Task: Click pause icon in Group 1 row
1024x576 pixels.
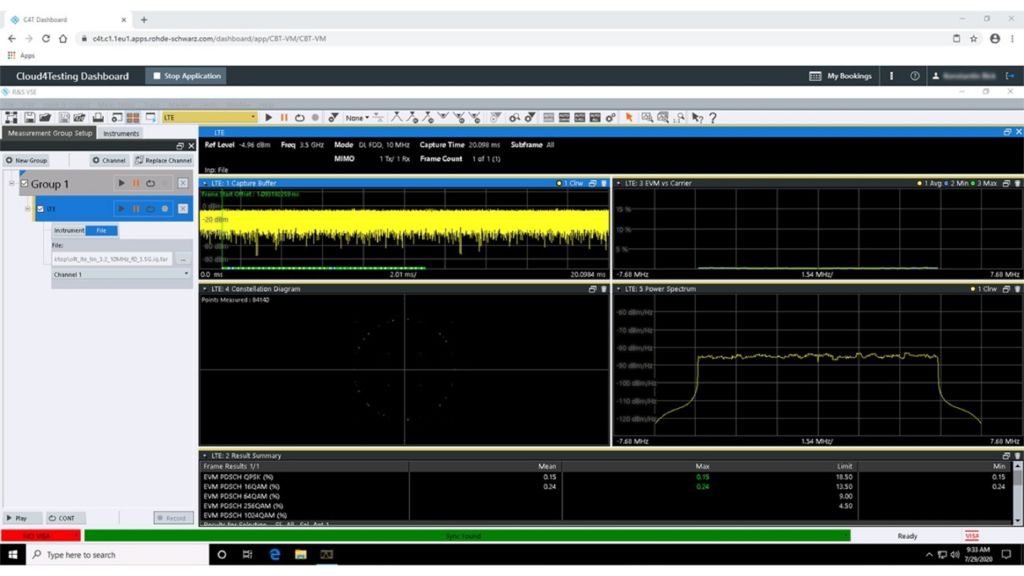Action: [x=136, y=183]
